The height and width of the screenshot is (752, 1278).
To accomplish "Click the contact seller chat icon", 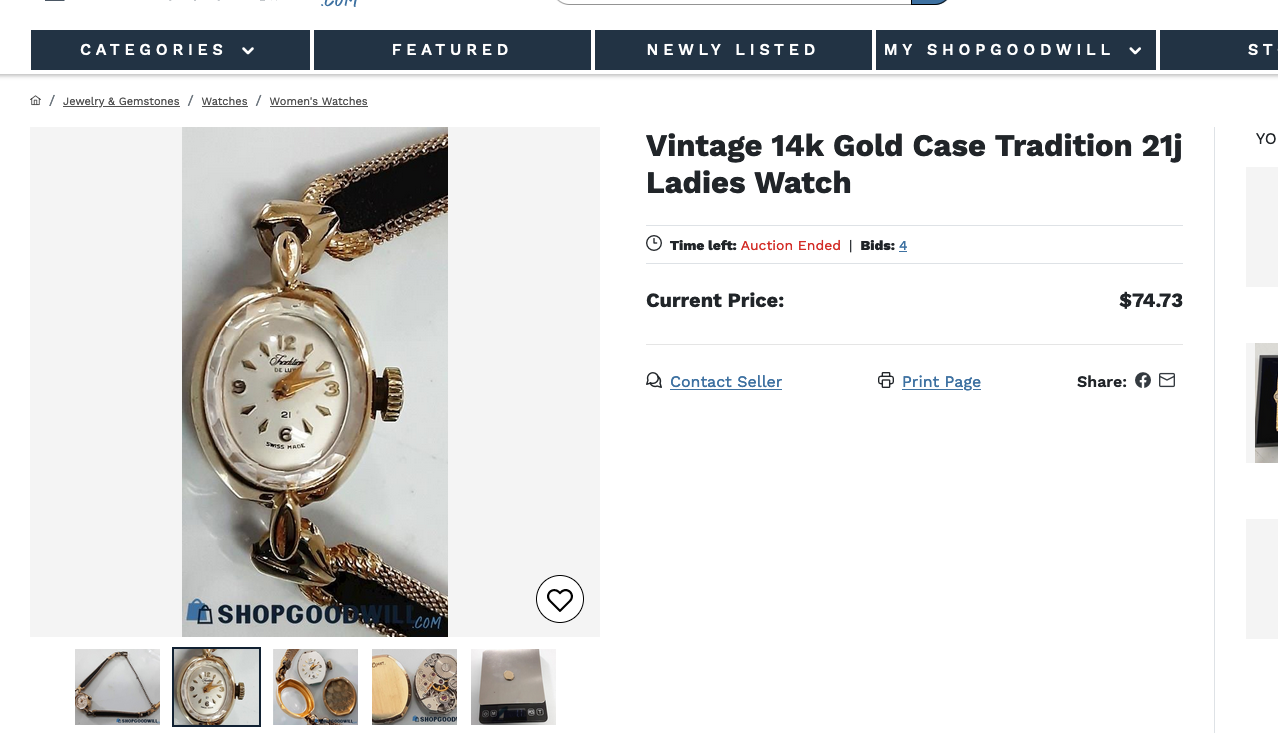I will pyautogui.click(x=654, y=380).
